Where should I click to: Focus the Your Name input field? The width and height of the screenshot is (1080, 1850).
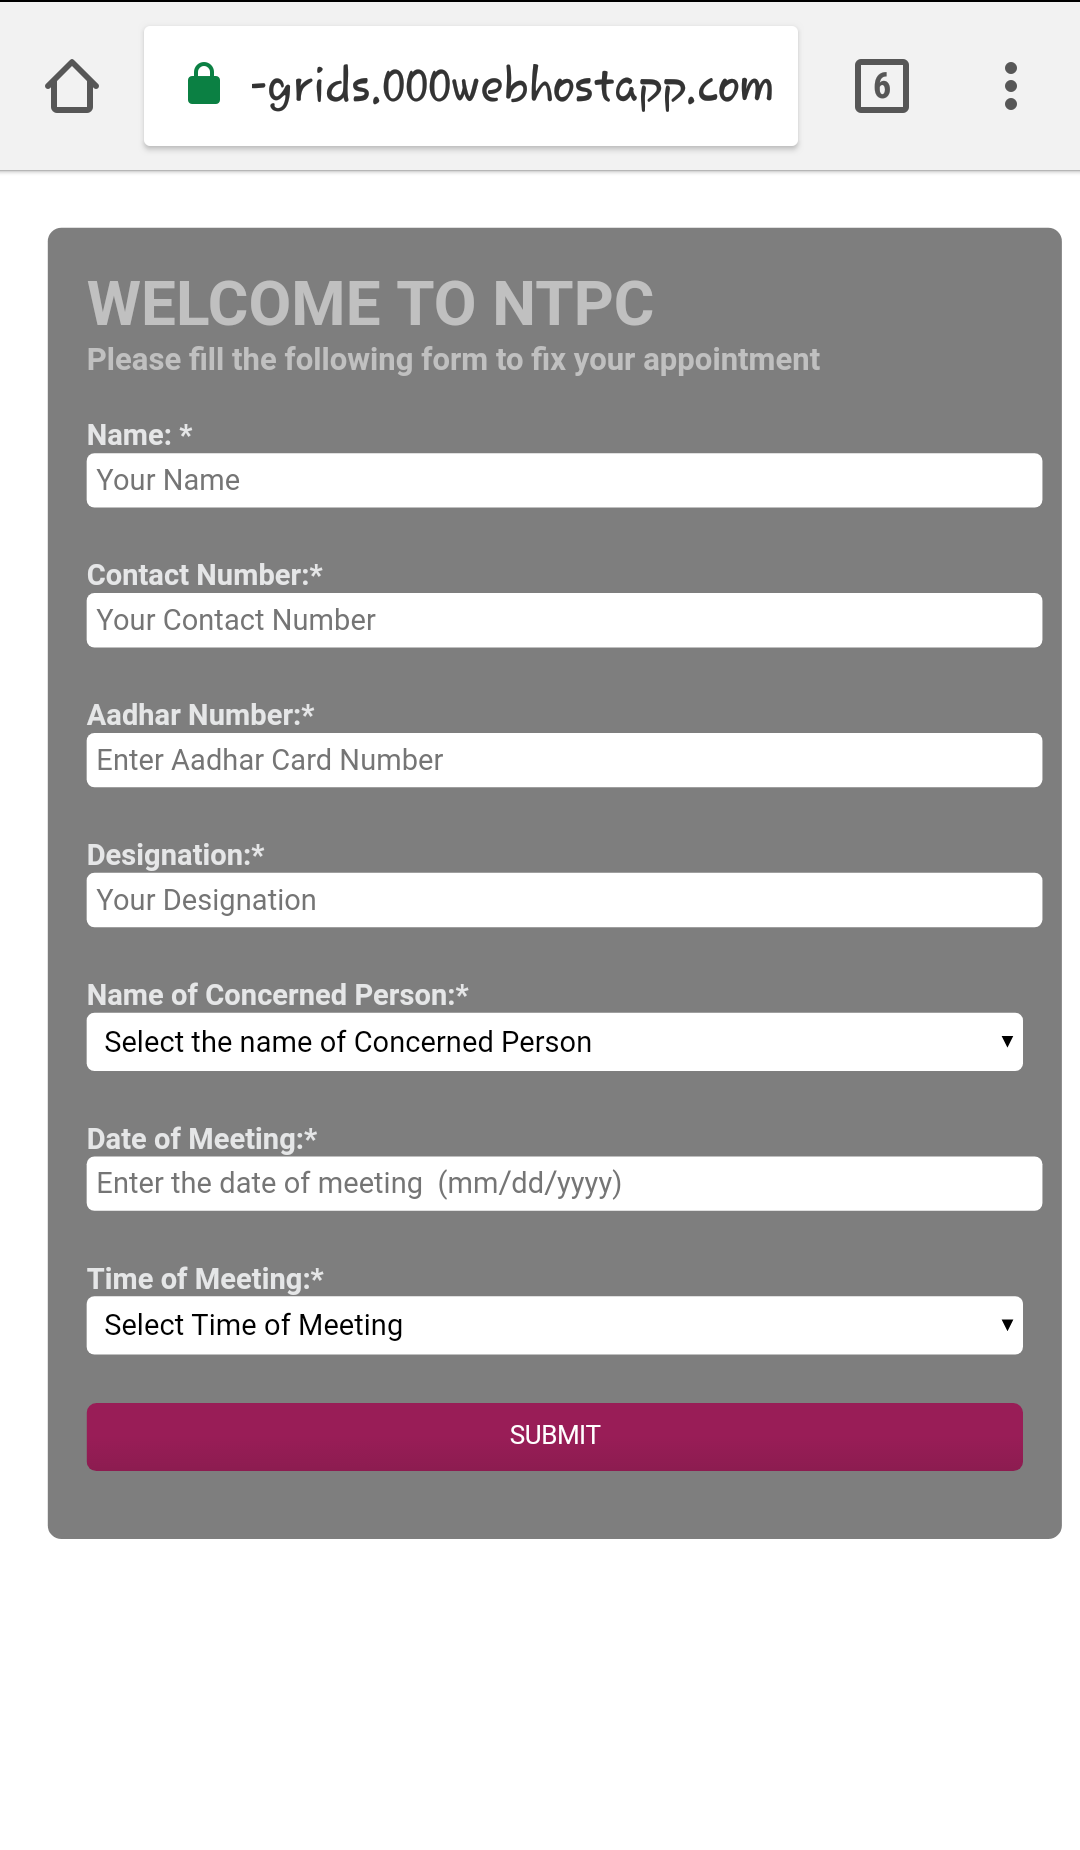564,481
